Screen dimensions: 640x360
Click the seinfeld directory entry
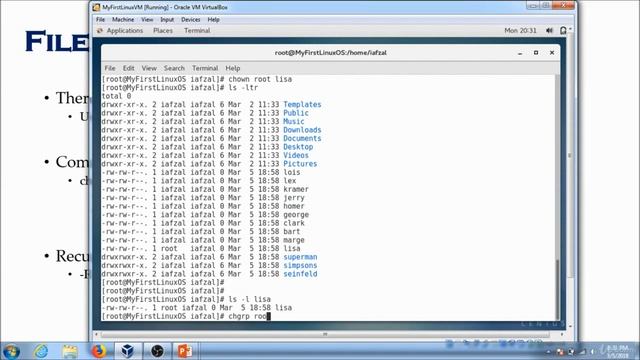[300, 274]
